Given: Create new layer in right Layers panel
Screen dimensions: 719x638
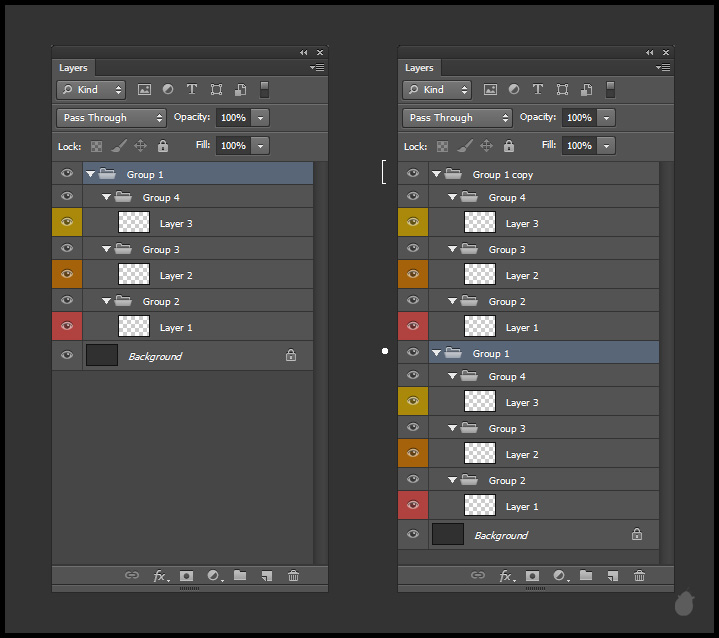Looking at the screenshot, I should tap(612, 576).
